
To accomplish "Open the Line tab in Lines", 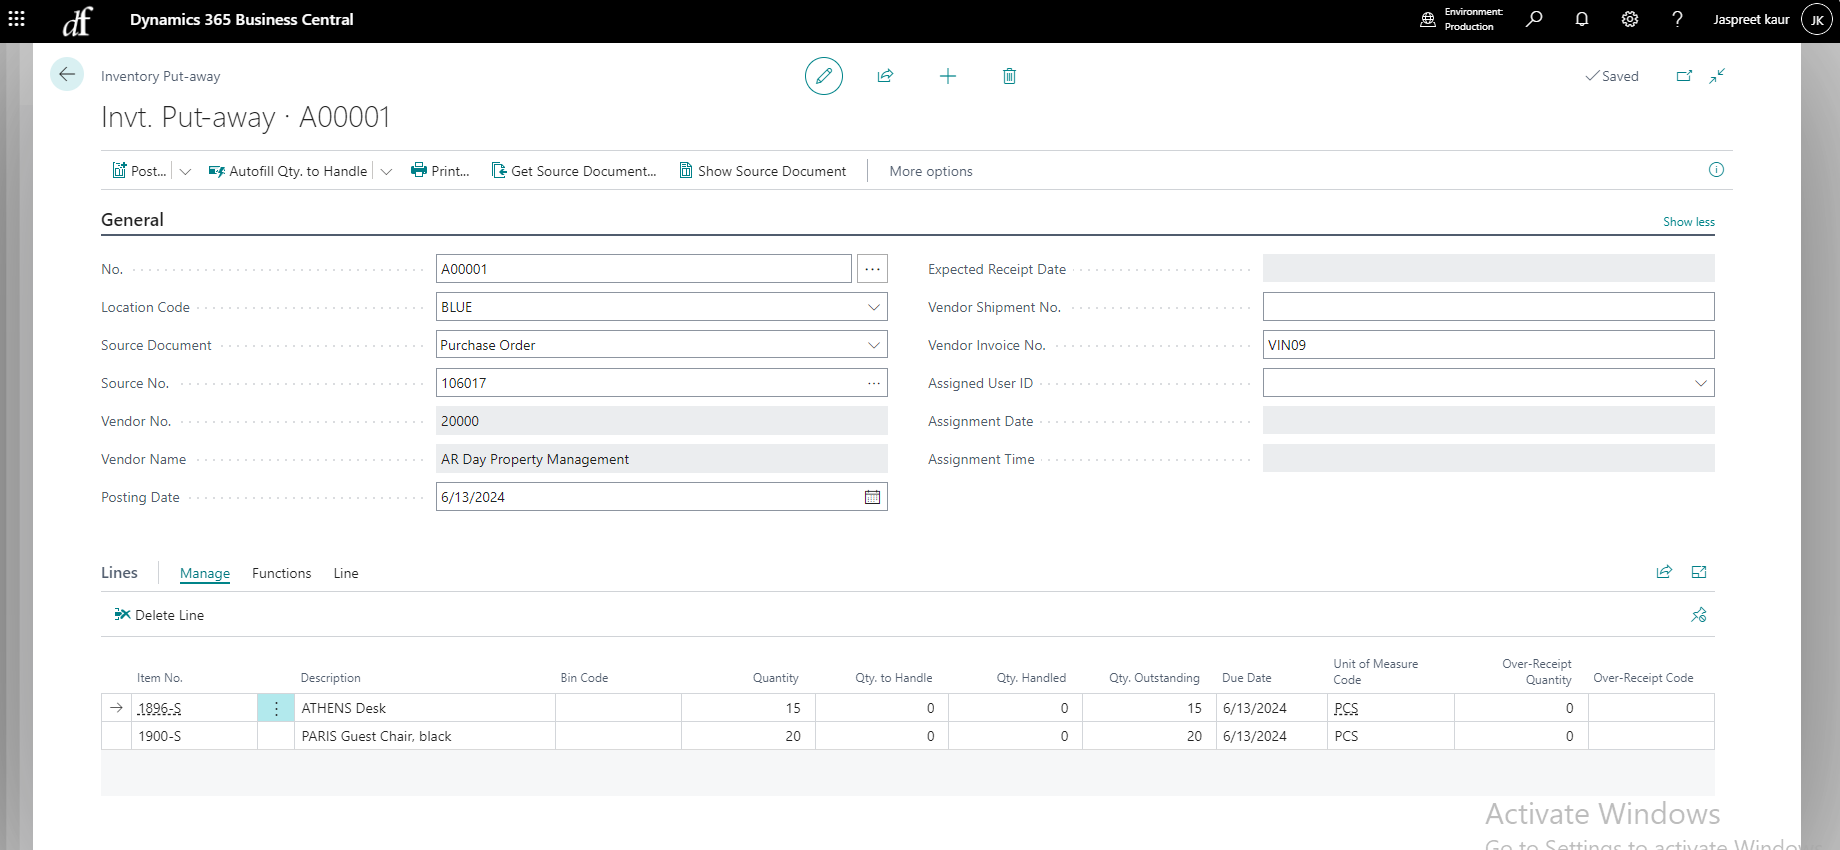I will click(x=345, y=573).
